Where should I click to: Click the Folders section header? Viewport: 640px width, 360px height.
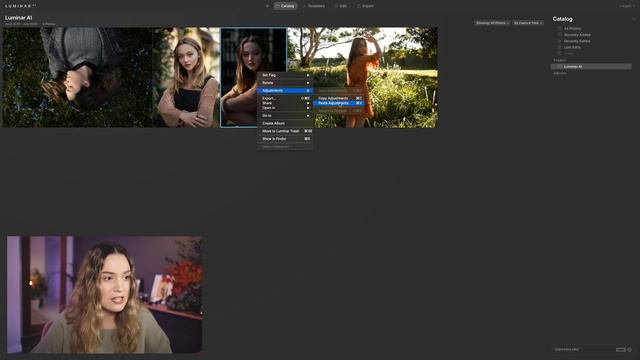[560, 60]
